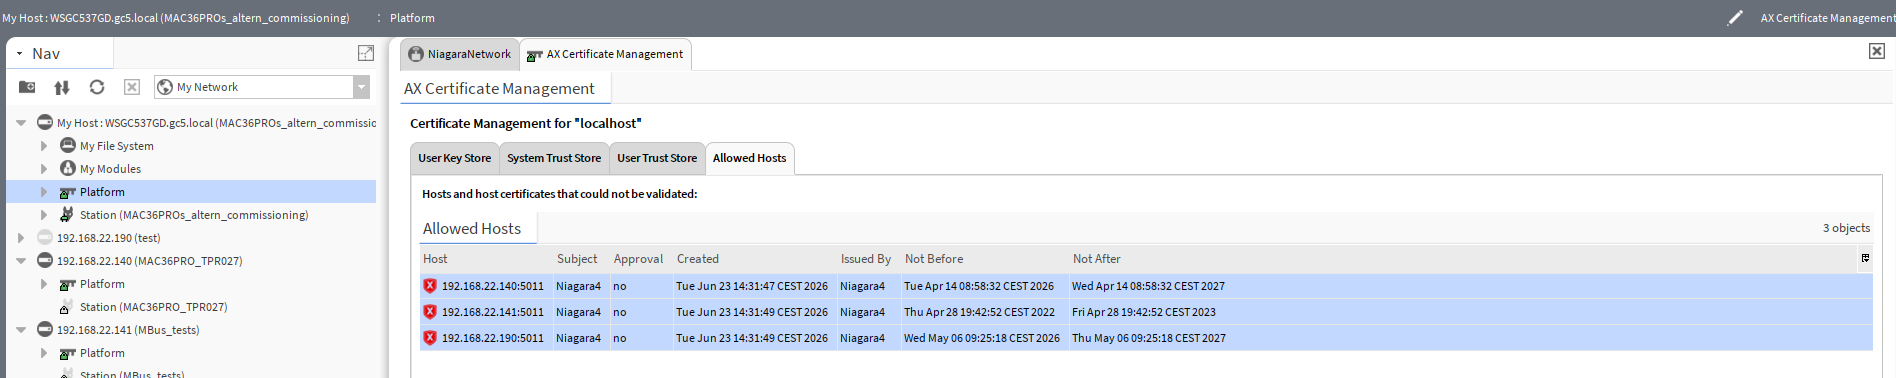Select host row 192.168.22.141:5011
1896x378 pixels.
point(1146,312)
